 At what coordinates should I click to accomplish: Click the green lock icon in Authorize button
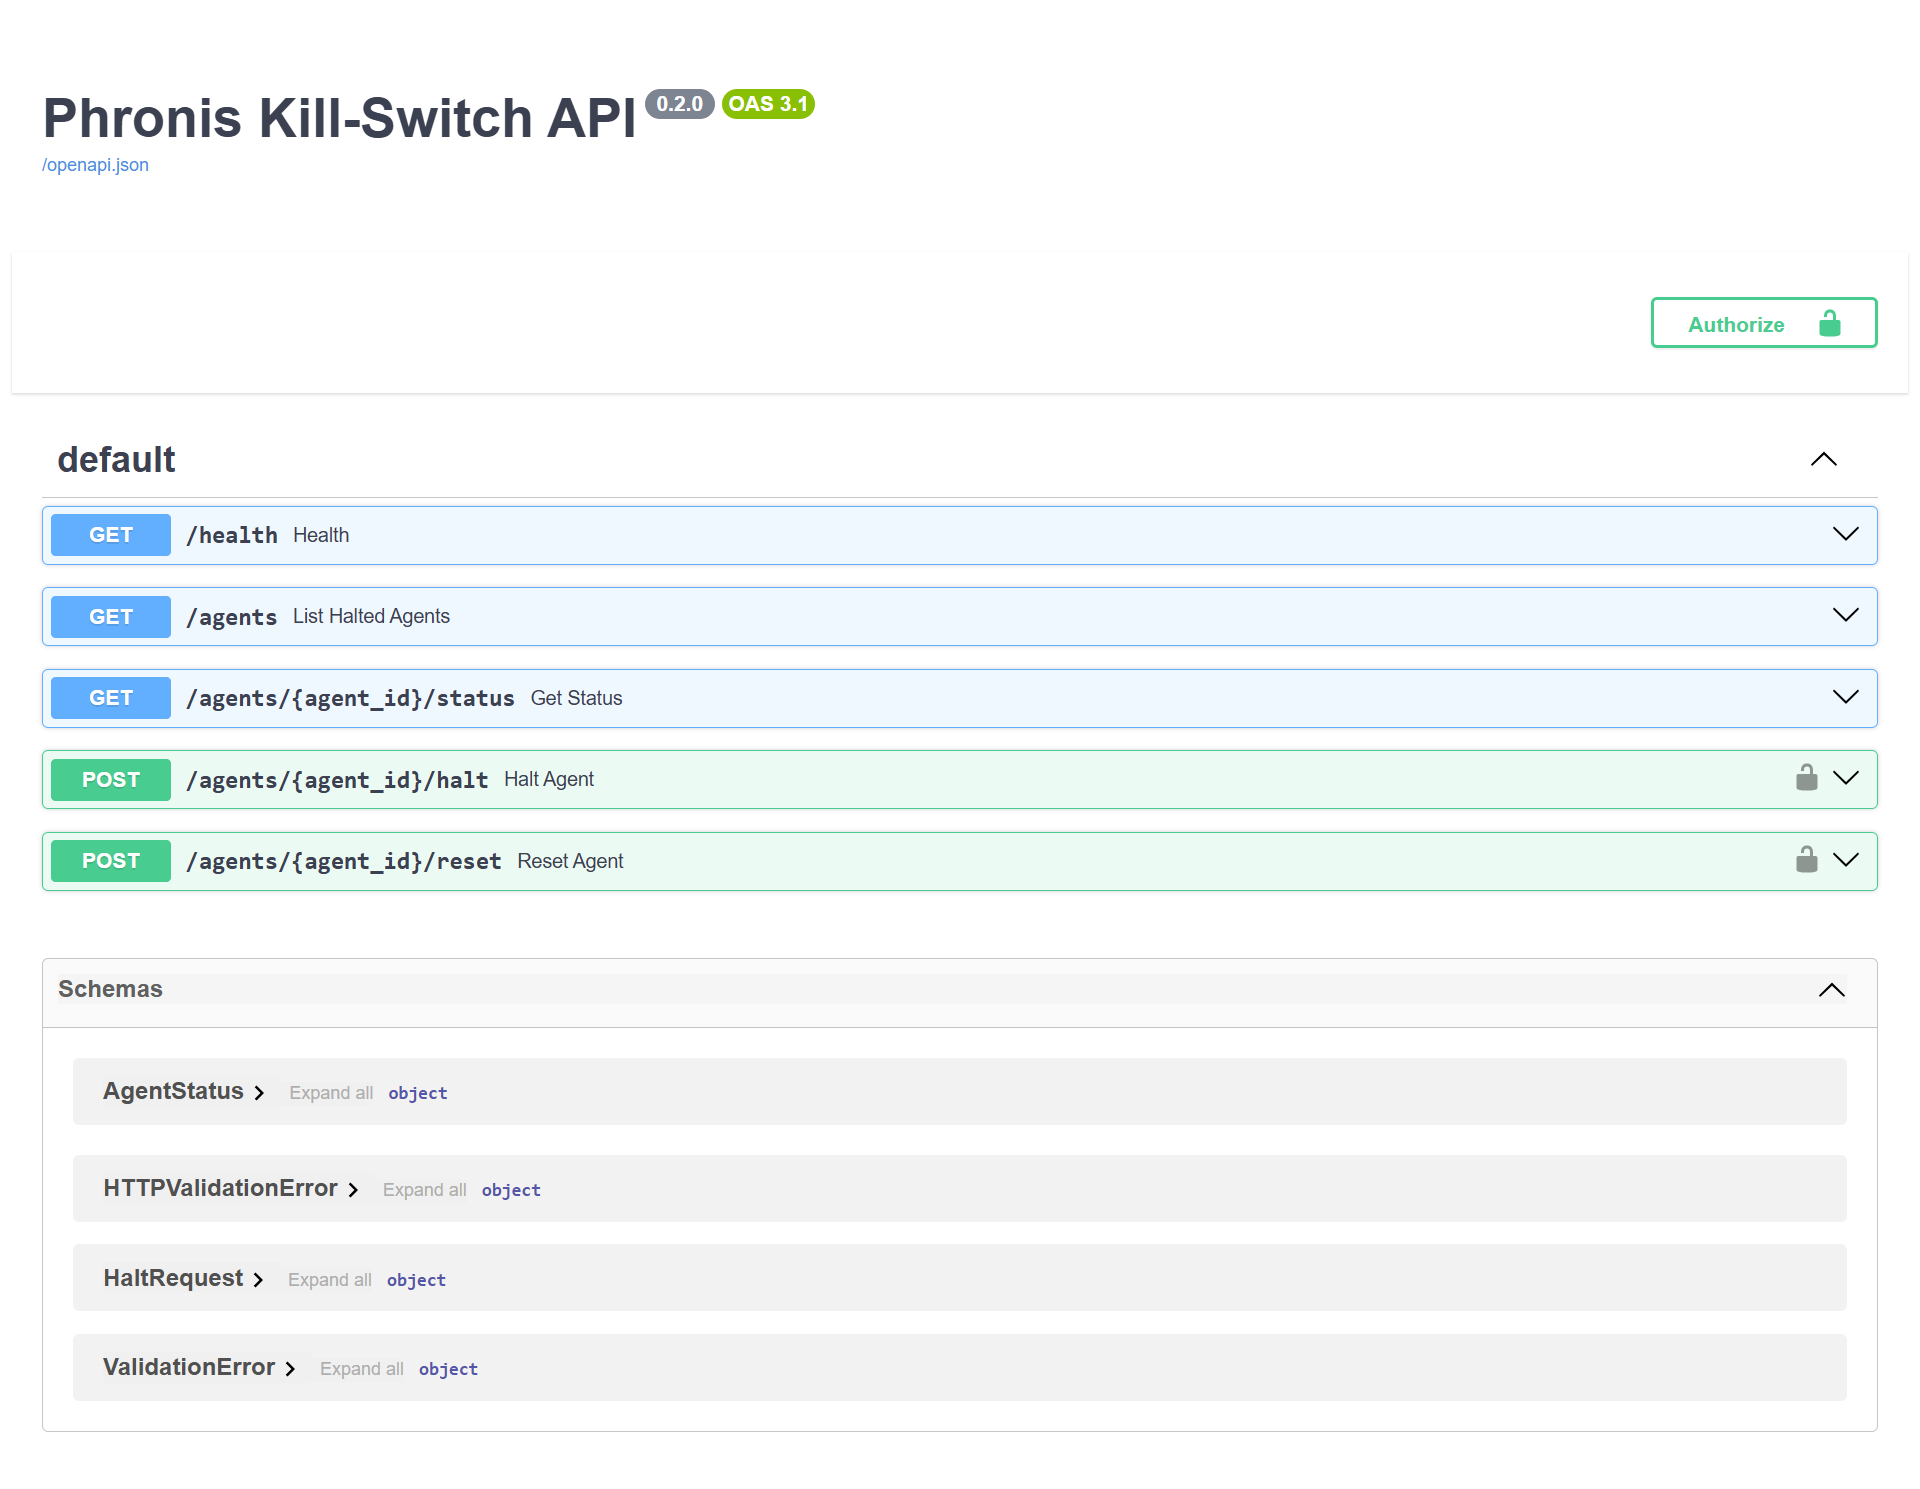[x=1829, y=323]
